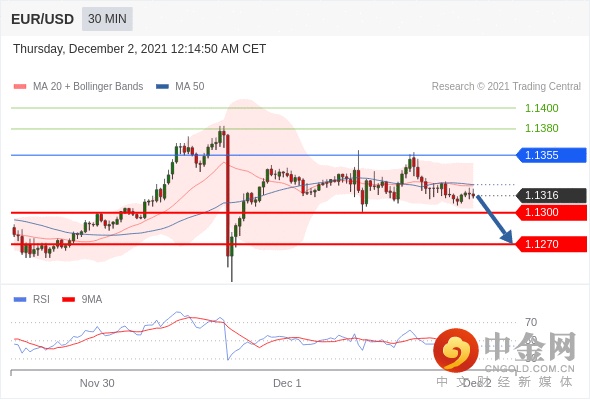The width and height of the screenshot is (590, 400).
Task: Click the Nov 30 date axis label
Action: [97, 383]
